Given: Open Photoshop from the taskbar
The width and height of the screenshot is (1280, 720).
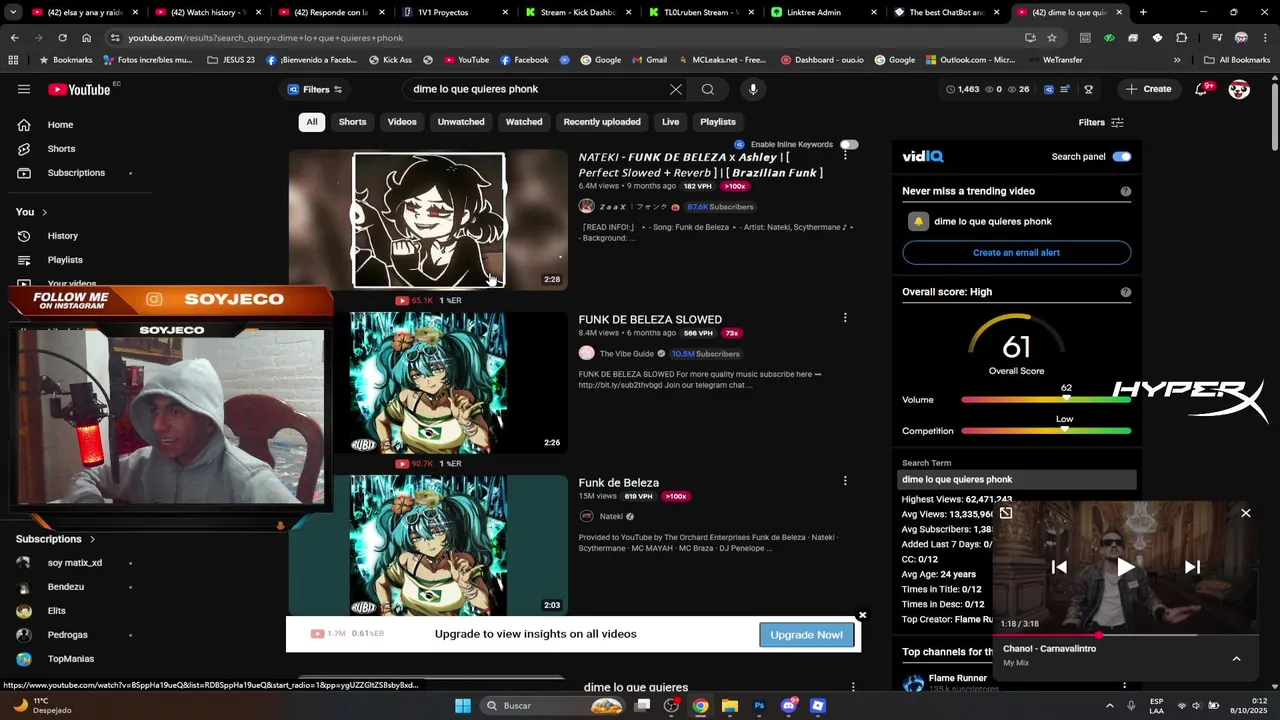Looking at the screenshot, I should (x=759, y=705).
